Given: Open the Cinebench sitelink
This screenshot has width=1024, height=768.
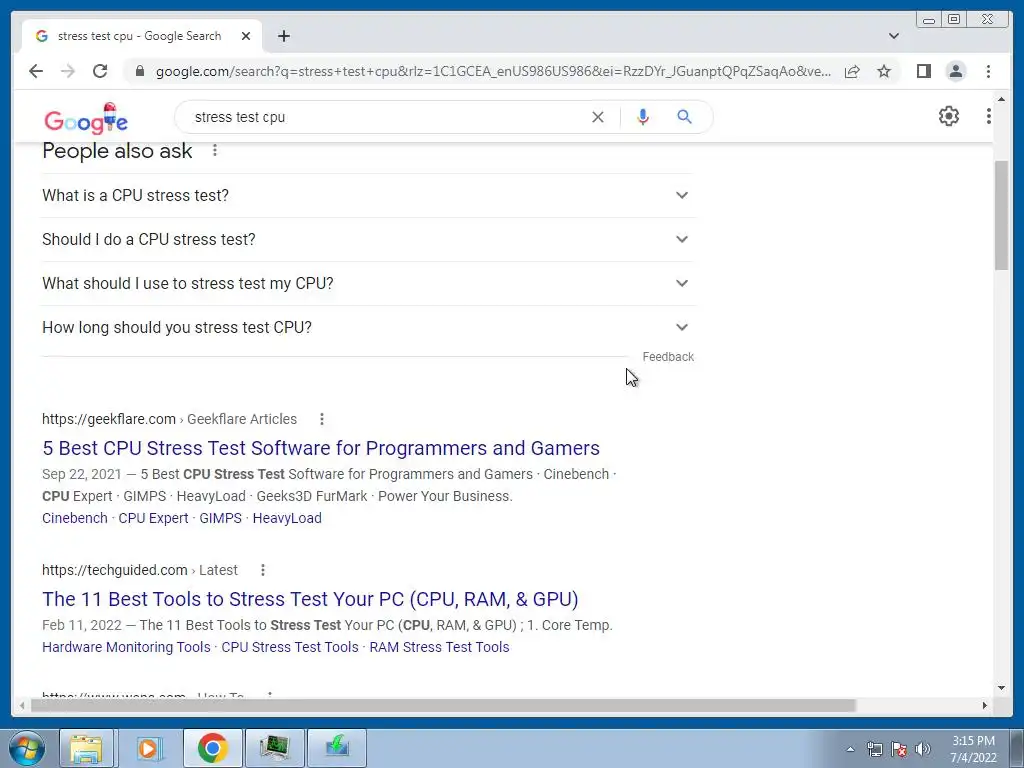Looking at the screenshot, I should coord(74,518).
